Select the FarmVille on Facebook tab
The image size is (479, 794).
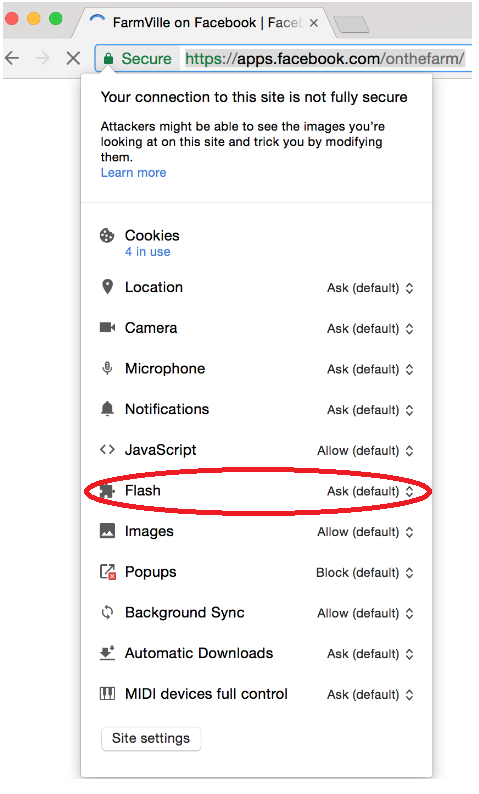(x=203, y=23)
